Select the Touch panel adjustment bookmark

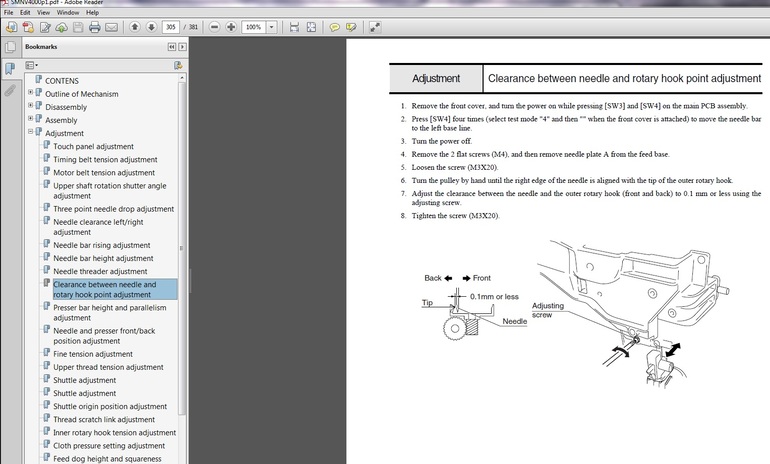93,146
